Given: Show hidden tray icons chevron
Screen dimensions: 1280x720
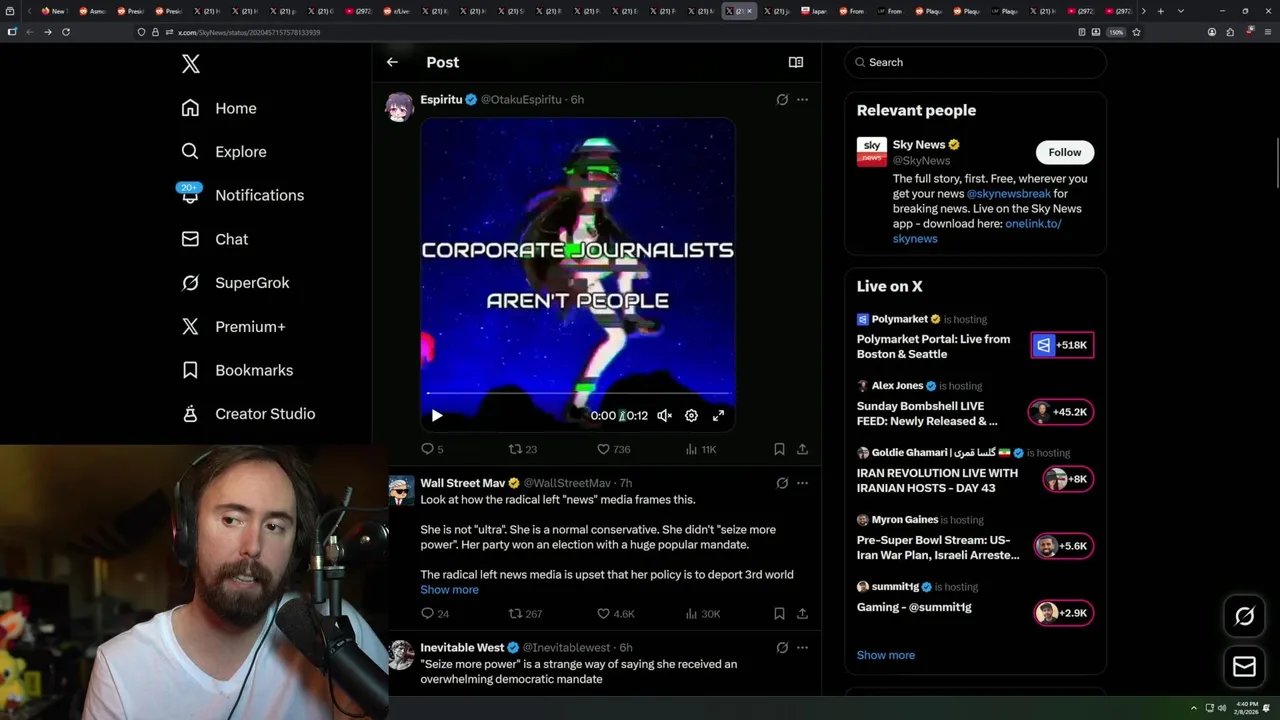Looking at the screenshot, I should tap(1193, 708).
